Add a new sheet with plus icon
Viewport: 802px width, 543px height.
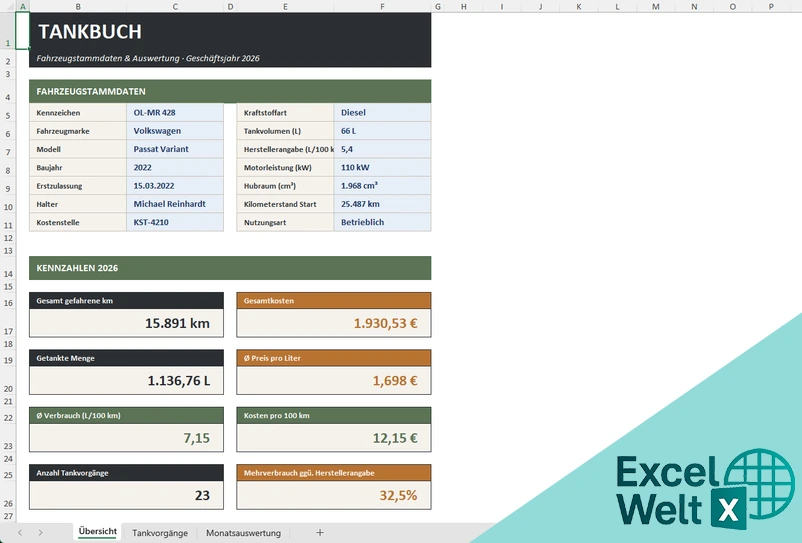(320, 533)
